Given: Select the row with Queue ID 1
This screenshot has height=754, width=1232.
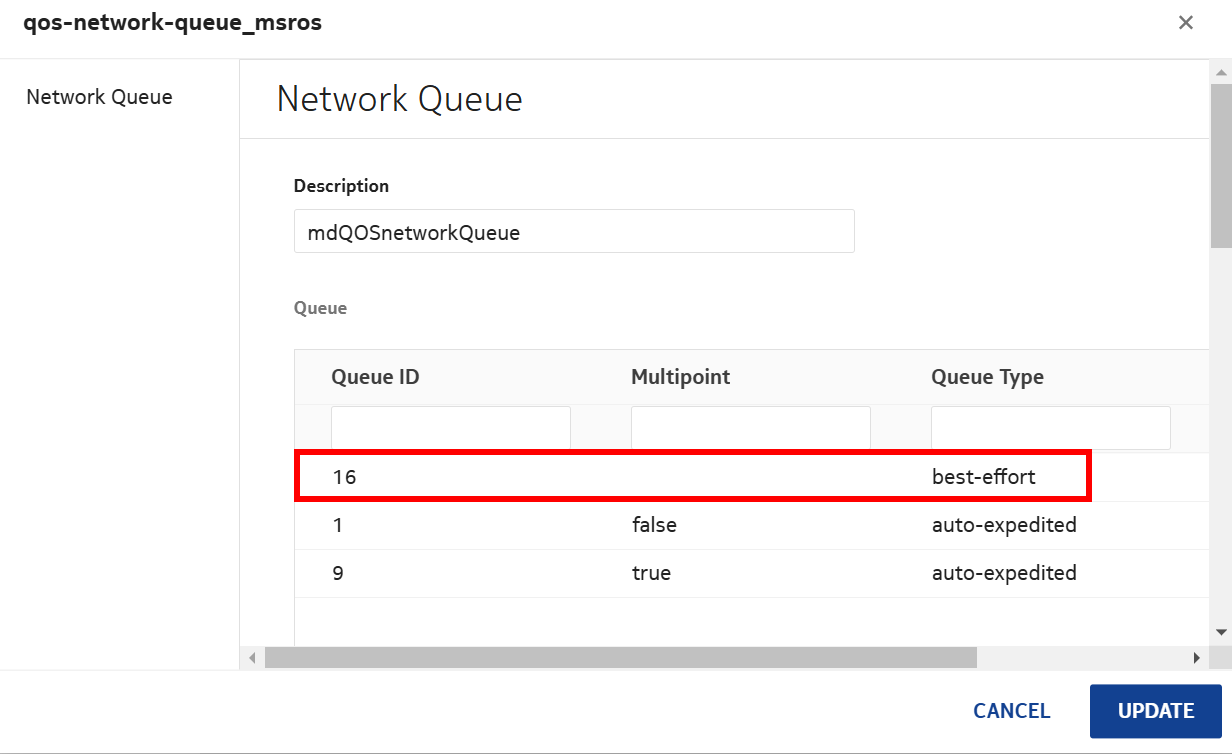Looking at the screenshot, I should coord(692,525).
